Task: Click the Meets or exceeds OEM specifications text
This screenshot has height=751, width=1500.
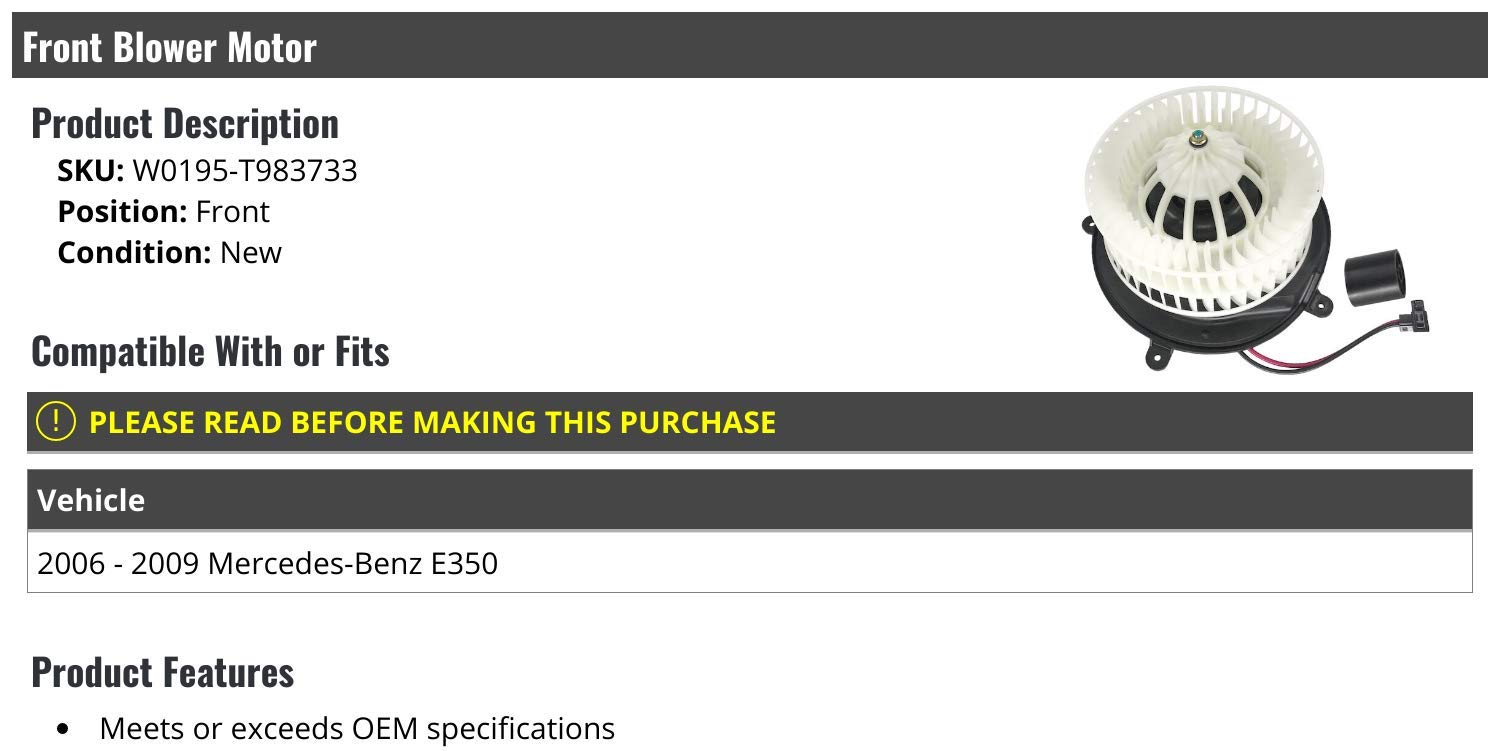Action: coord(357,729)
